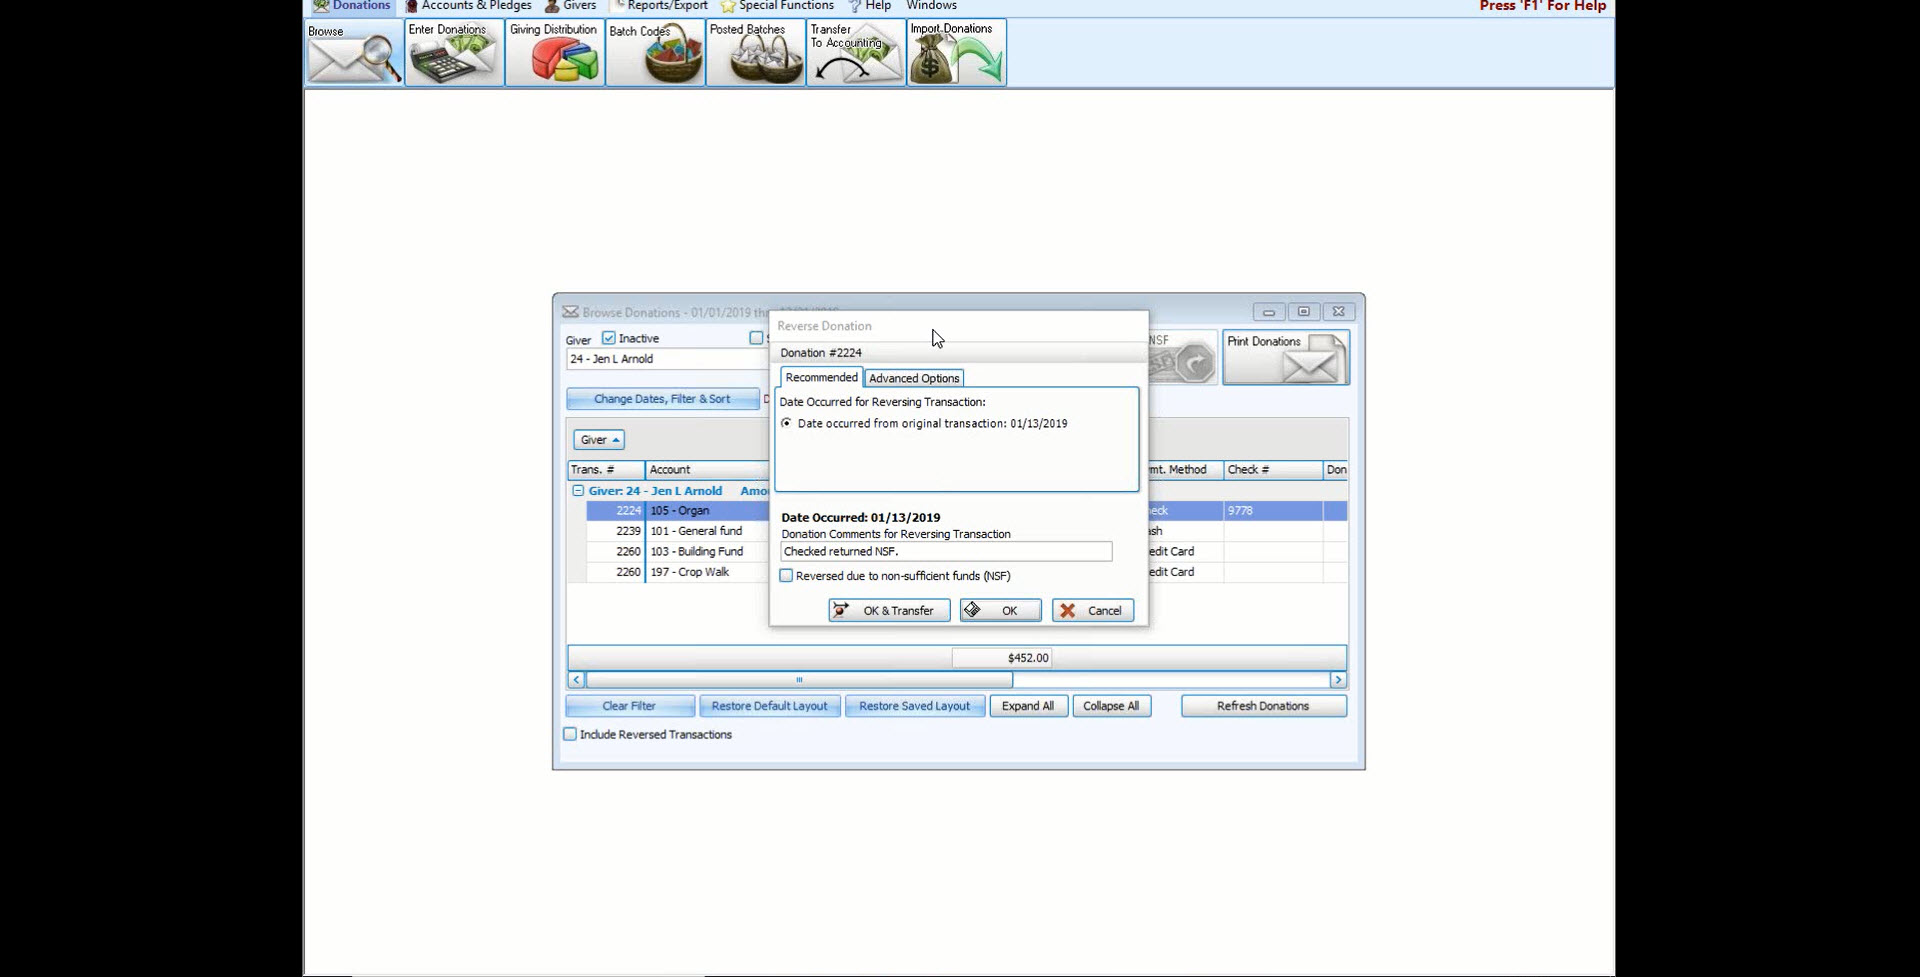Collapse the Giver 24 Jen L Arnold group
The image size is (1920, 977).
click(578, 491)
